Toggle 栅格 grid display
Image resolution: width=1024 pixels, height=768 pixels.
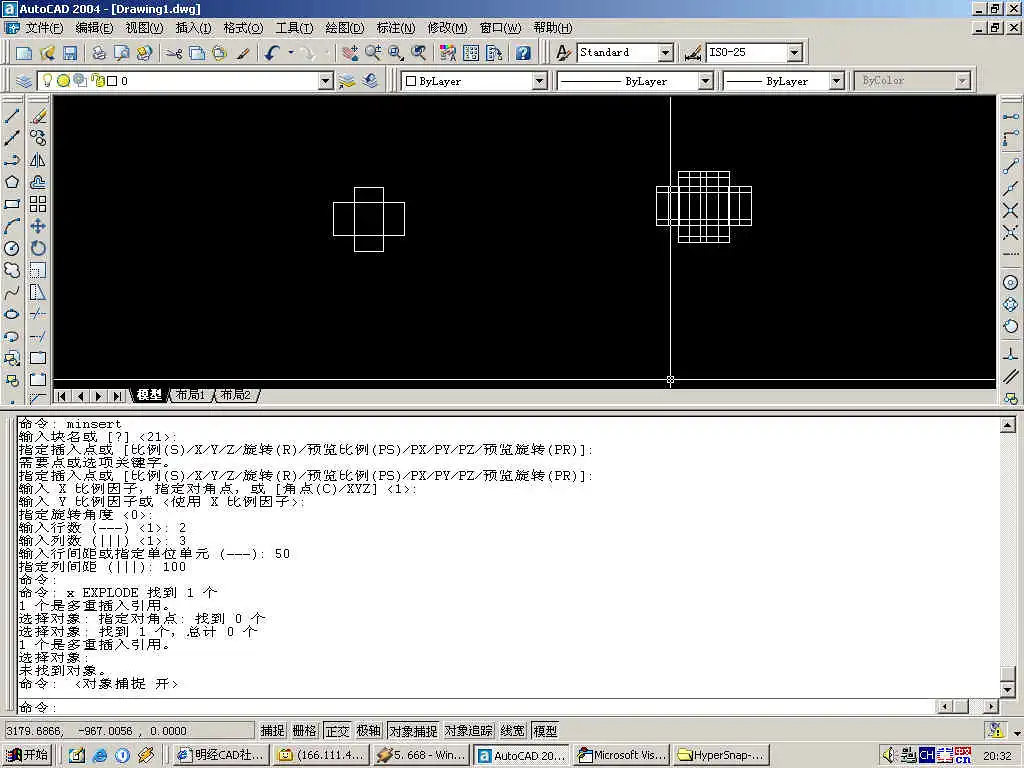pyautogui.click(x=304, y=731)
